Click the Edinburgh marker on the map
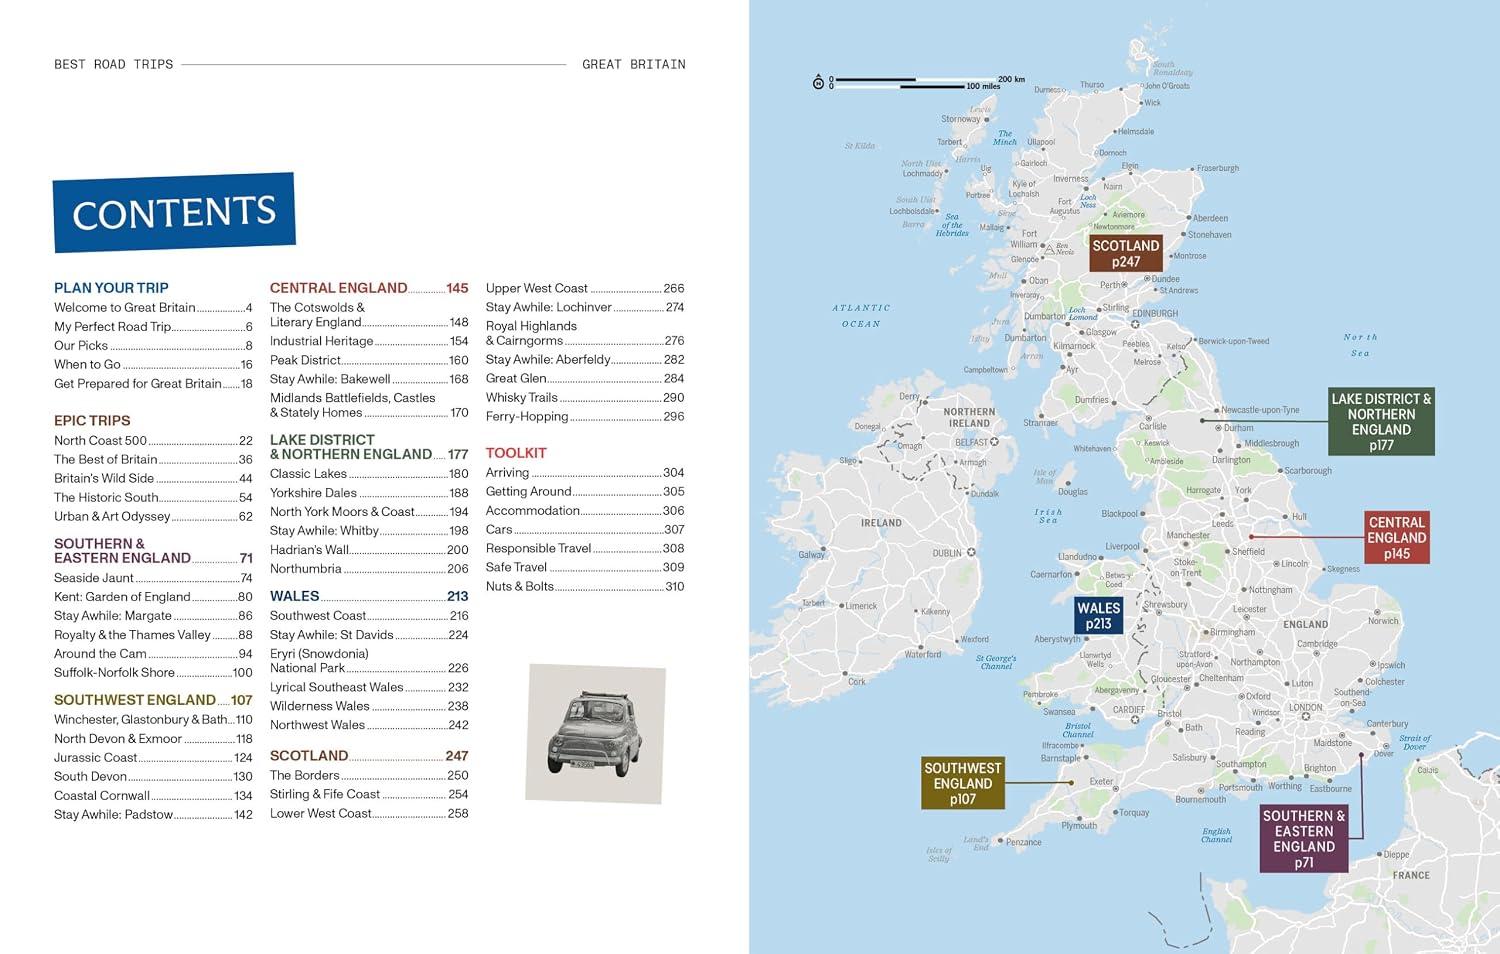1500x954 pixels. [x=1135, y=324]
